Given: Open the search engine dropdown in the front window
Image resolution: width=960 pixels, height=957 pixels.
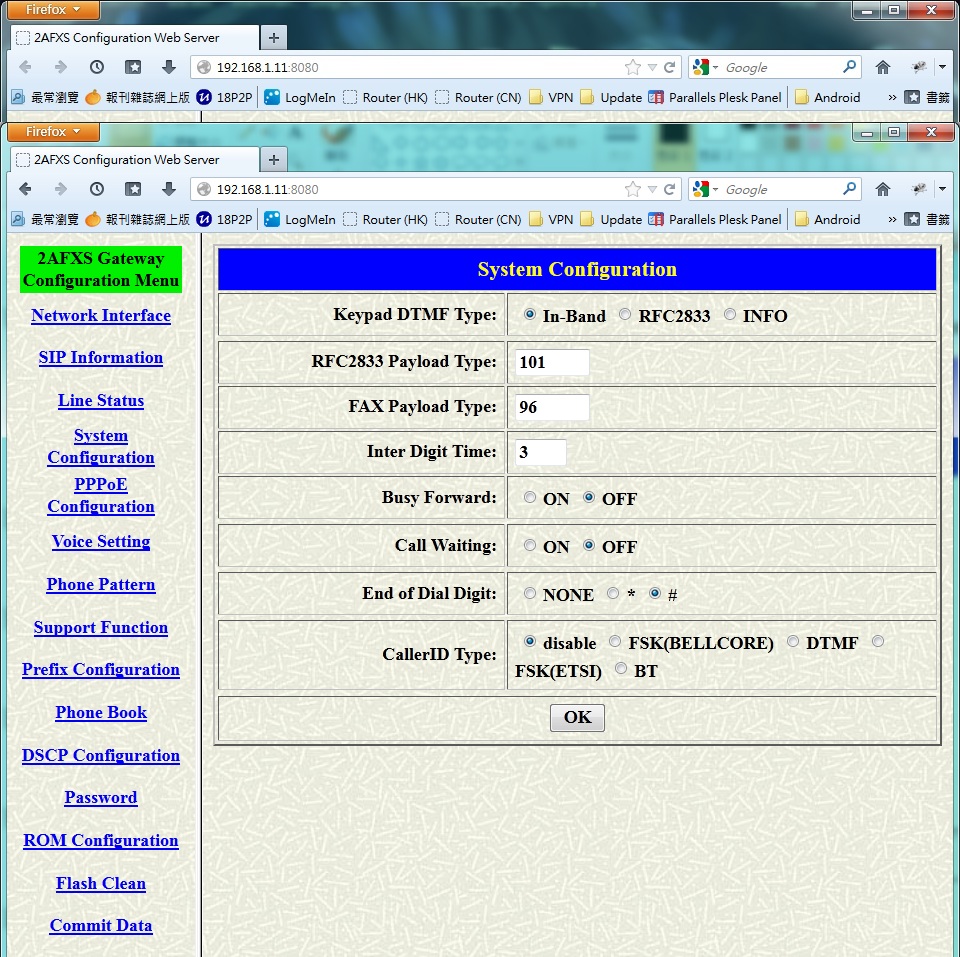Looking at the screenshot, I should [705, 189].
